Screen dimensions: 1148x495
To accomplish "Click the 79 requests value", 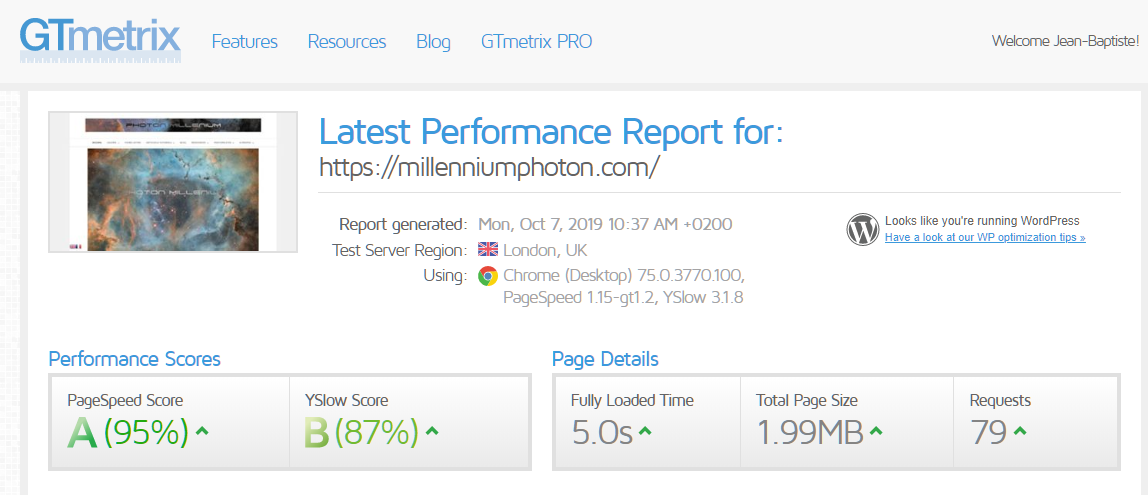I will tap(988, 433).
